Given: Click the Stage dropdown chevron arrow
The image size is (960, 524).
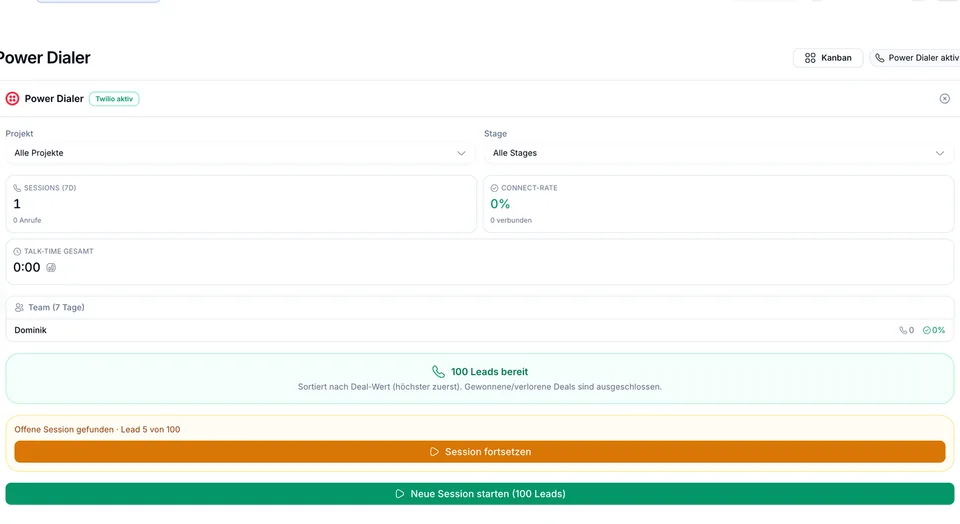Looking at the screenshot, I should (x=939, y=153).
